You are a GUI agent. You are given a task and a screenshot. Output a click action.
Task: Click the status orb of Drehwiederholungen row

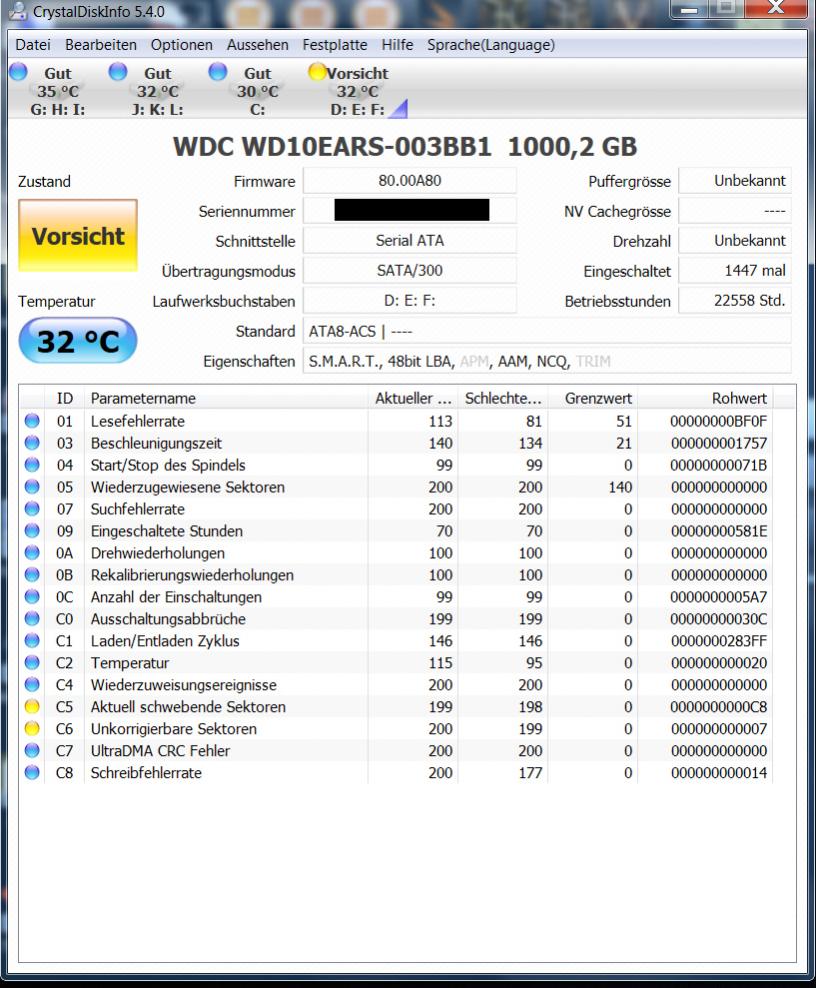pyautogui.click(x=32, y=553)
